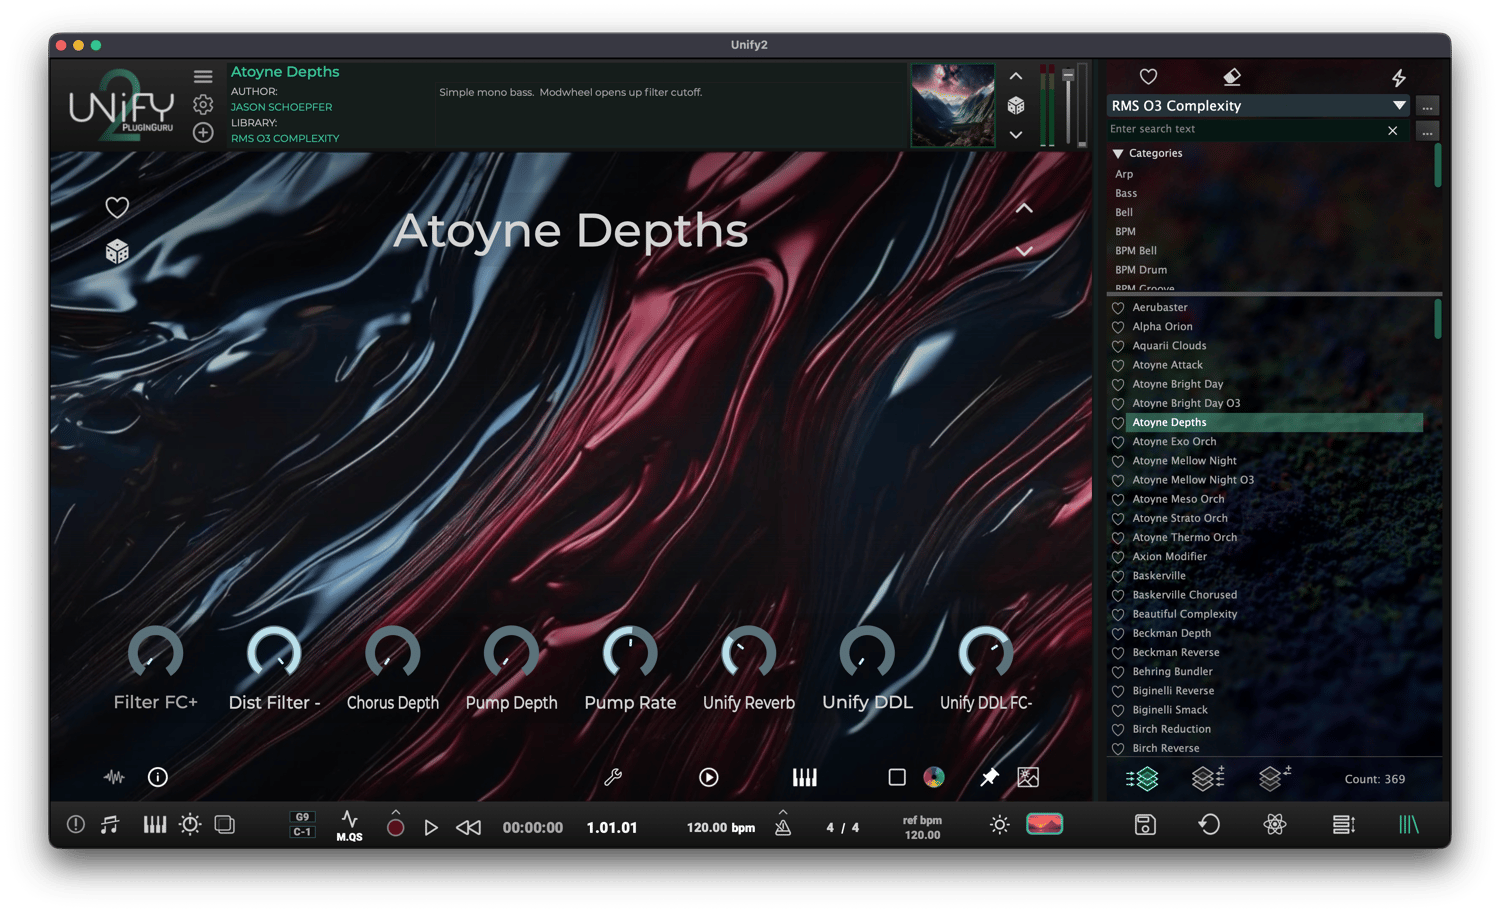Click the sun brightness icon in footer
The width and height of the screenshot is (1500, 913).
click(999, 825)
